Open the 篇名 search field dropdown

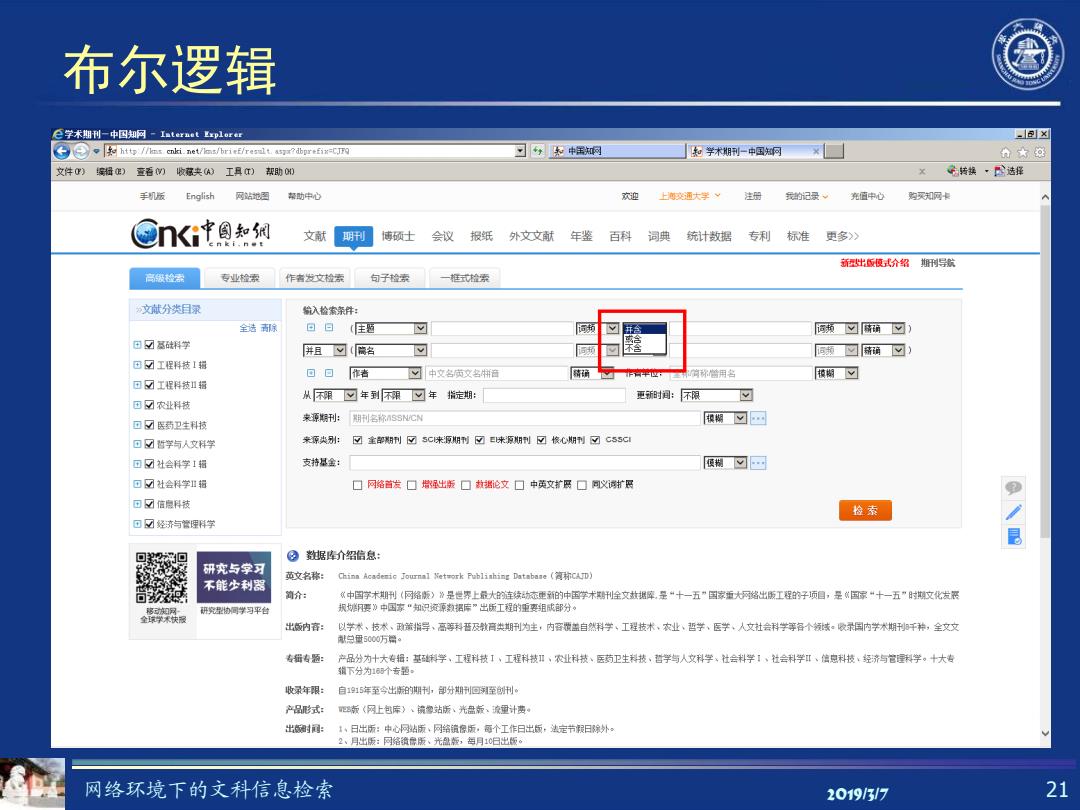(391, 351)
